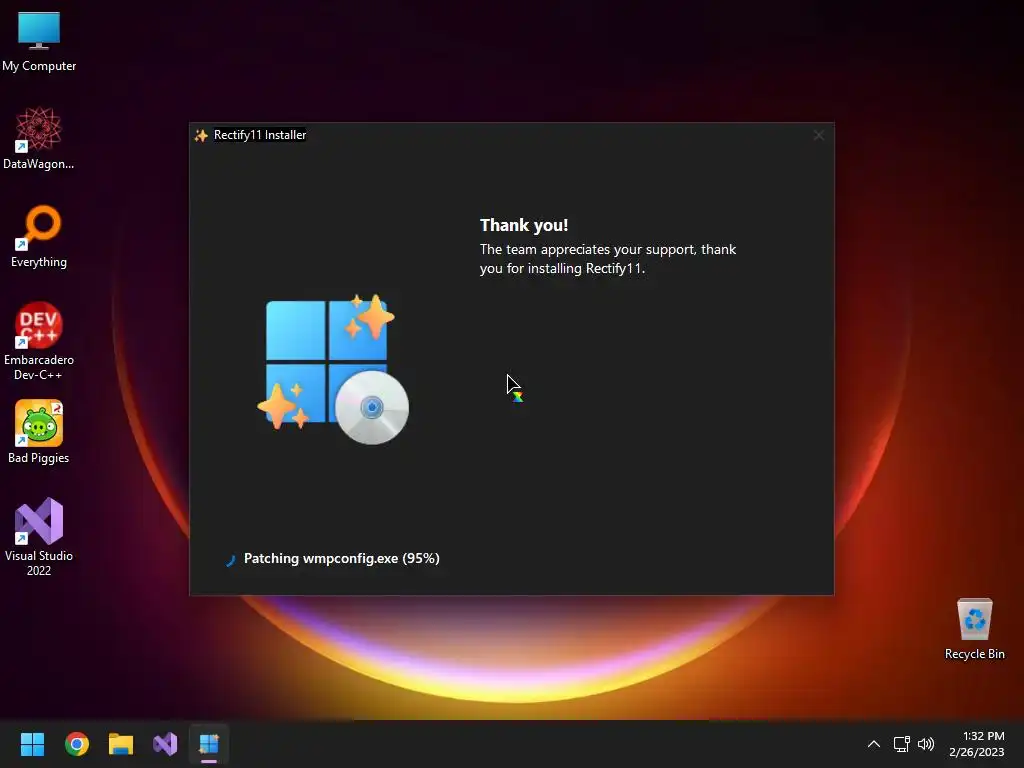Open Visual Studio from the taskbar

(x=165, y=744)
